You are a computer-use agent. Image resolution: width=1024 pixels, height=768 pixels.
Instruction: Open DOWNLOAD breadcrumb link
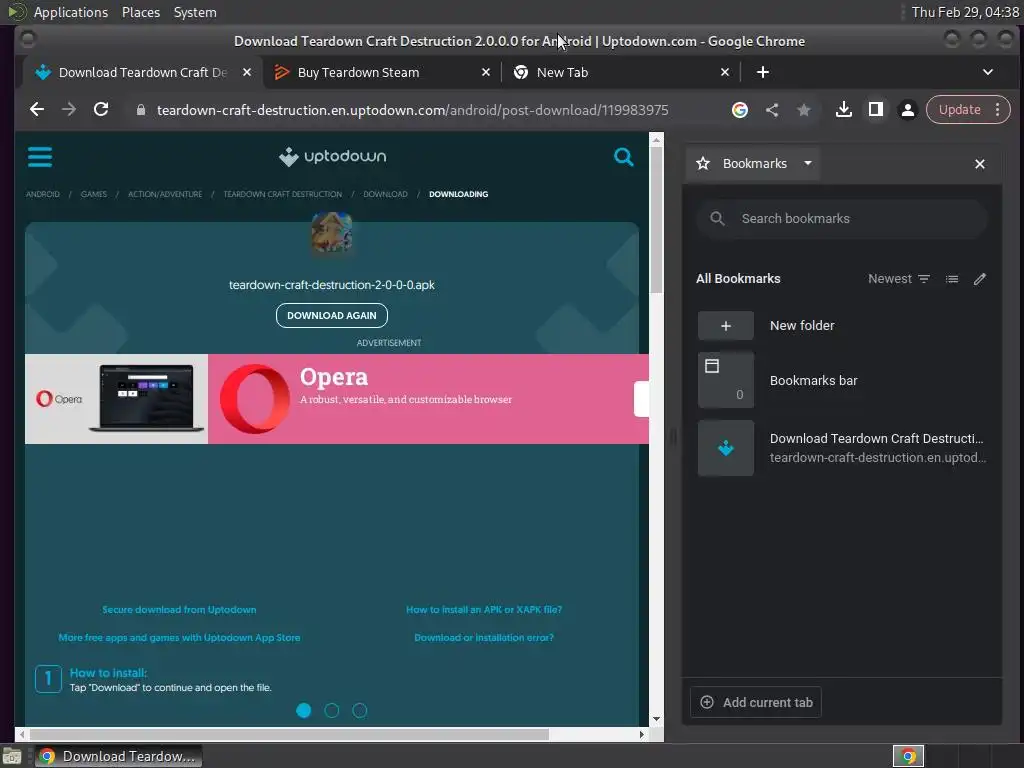(x=385, y=194)
